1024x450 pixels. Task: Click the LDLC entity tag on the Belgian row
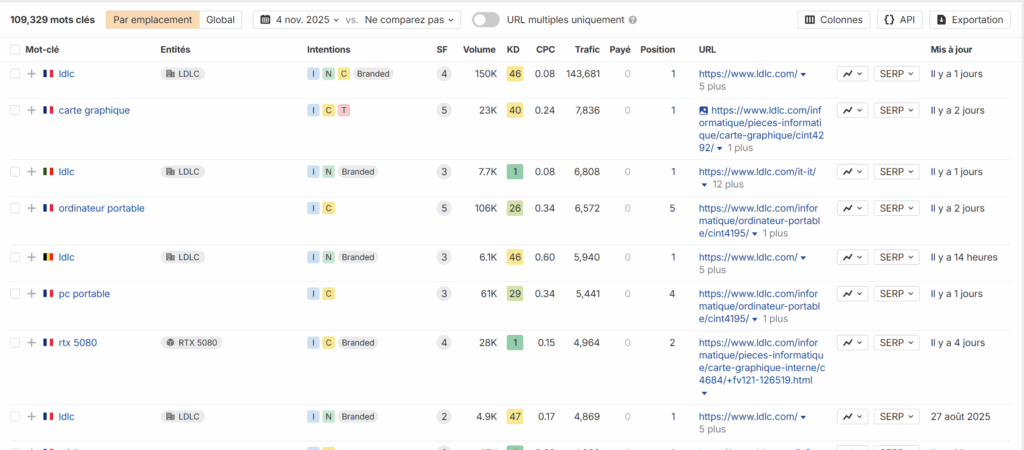click(x=183, y=257)
